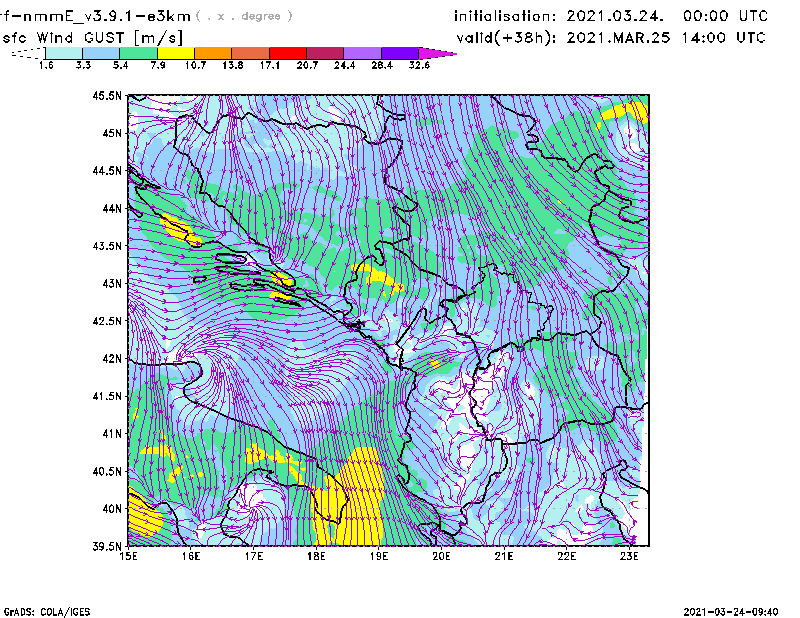Click the light blue 3.3–5.4 legend swatch

coord(101,53)
